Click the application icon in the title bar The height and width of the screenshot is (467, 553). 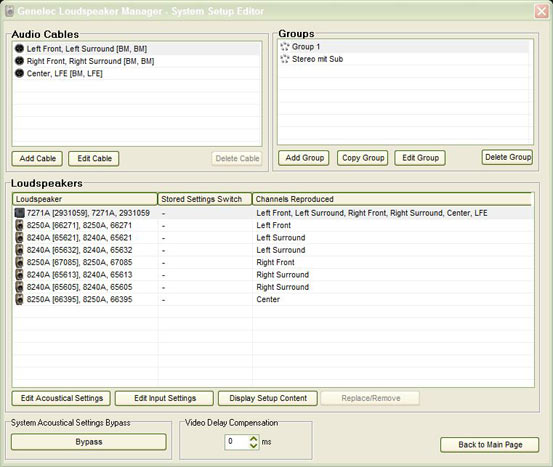pyautogui.click(x=9, y=11)
